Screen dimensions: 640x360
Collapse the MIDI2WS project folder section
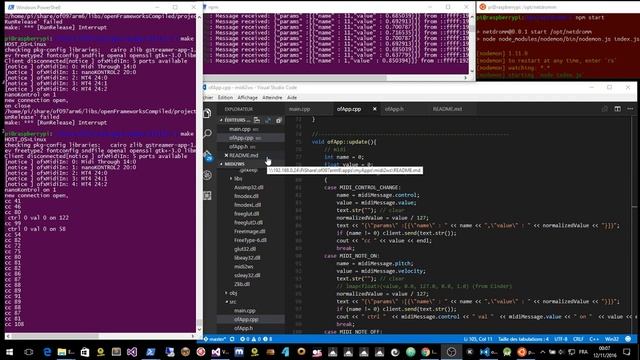point(222,164)
